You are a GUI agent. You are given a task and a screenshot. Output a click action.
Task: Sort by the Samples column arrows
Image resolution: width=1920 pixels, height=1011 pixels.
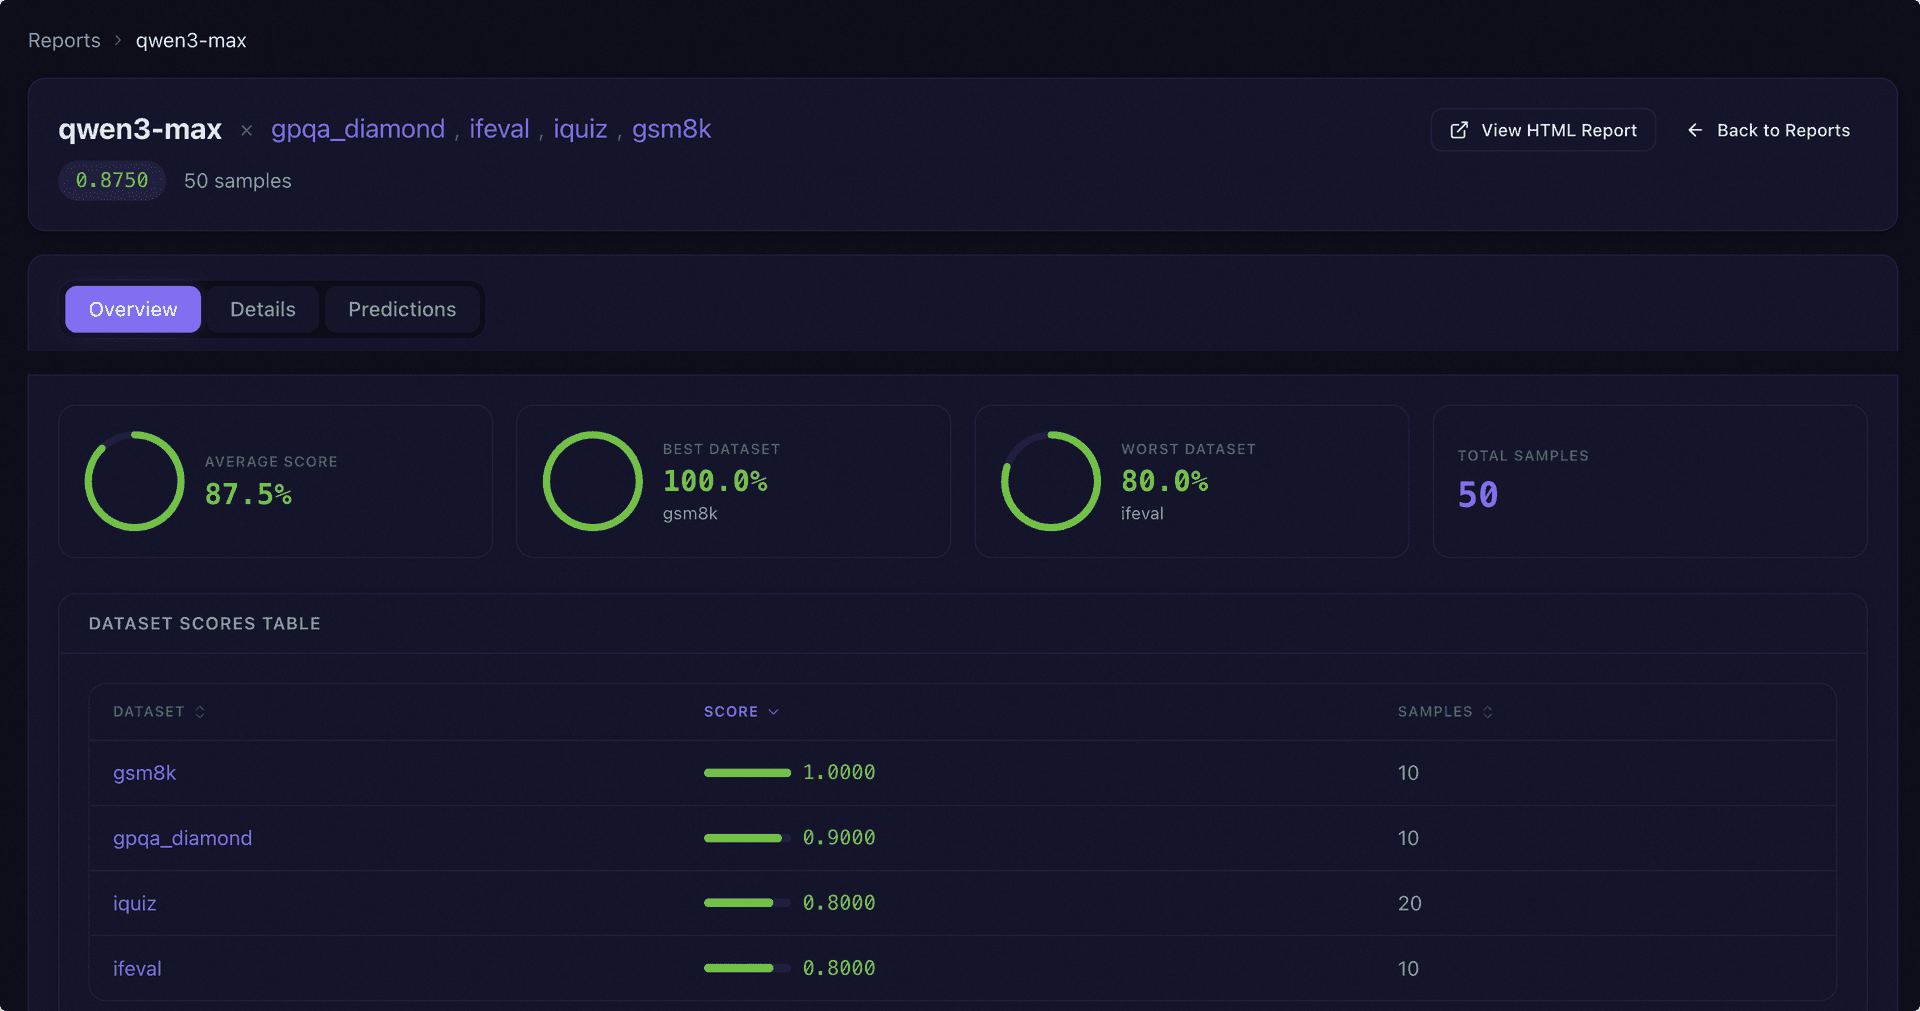tap(1488, 712)
